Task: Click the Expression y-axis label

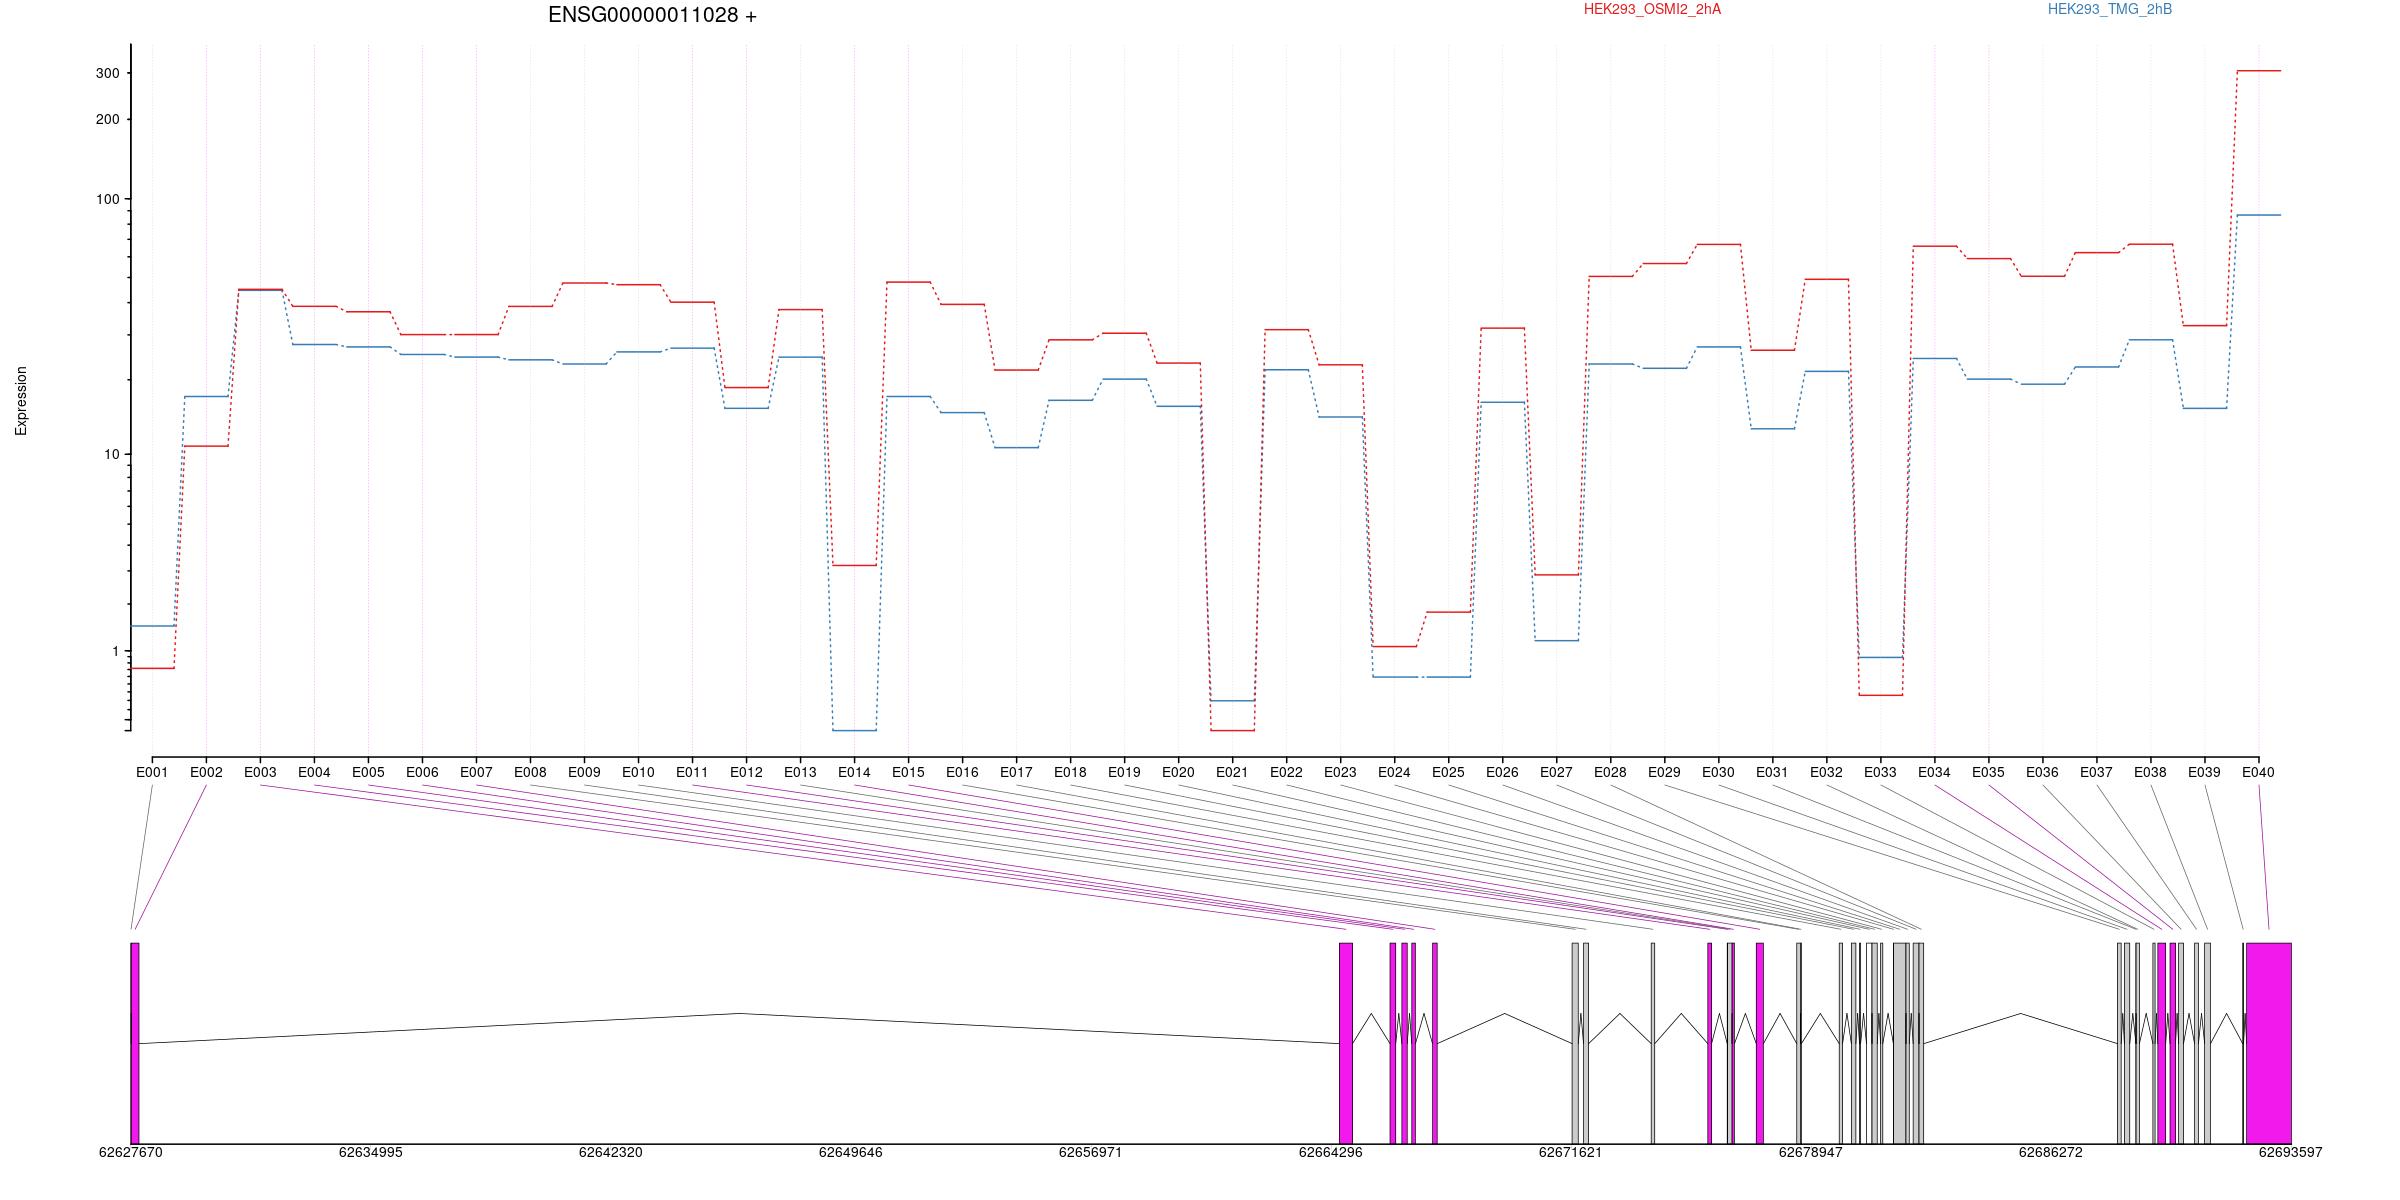Action: [21, 401]
